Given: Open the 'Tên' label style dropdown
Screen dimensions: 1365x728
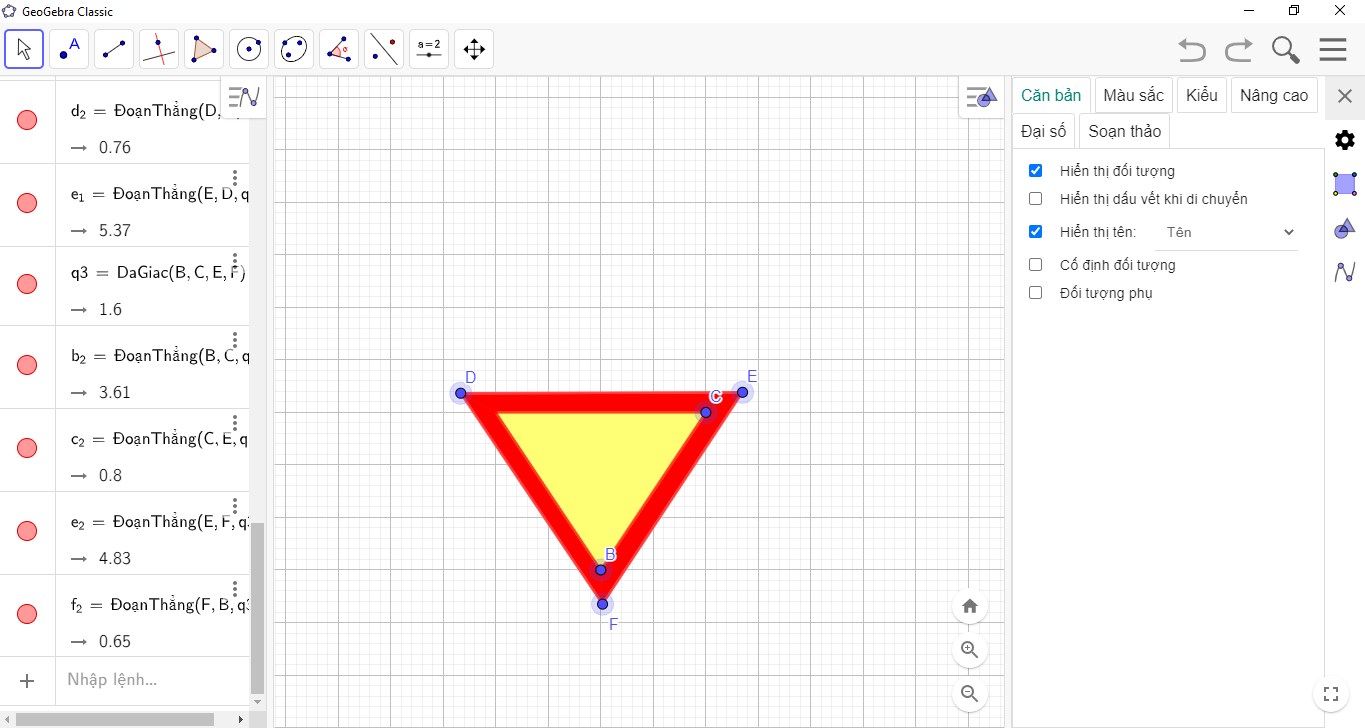Looking at the screenshot, I should click(1228, 232).
